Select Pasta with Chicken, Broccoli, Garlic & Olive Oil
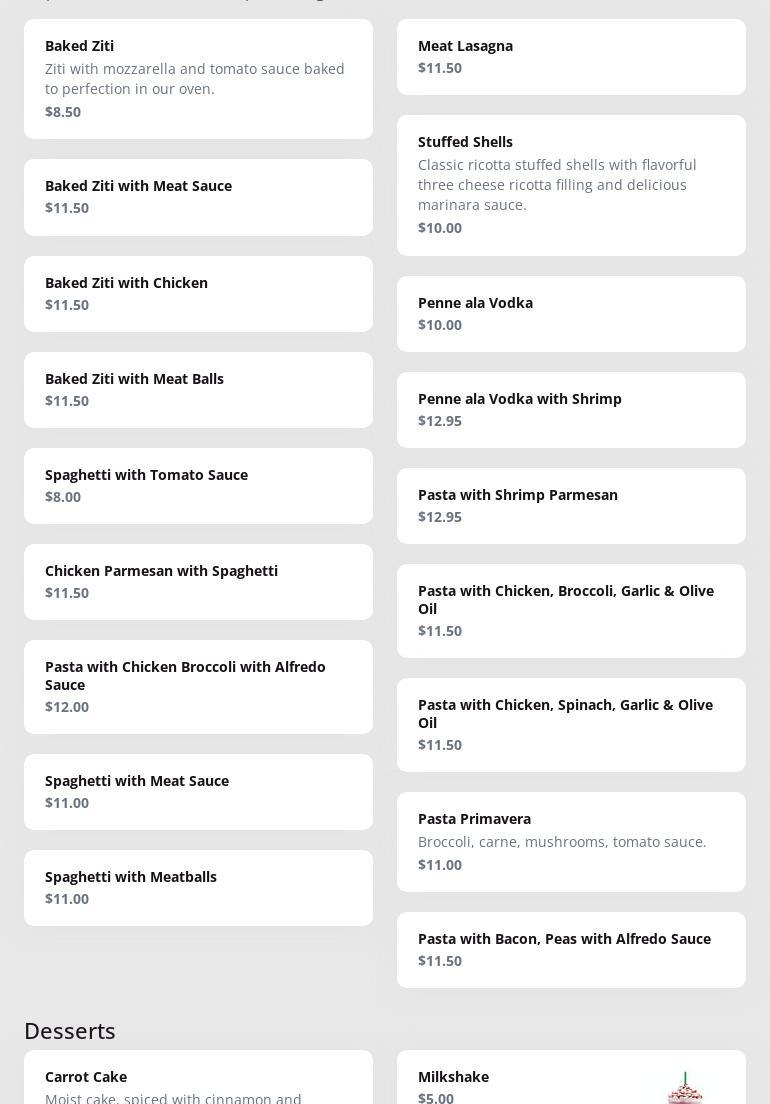Image resolution: width=770 pixels, height=1104 pixels. point(571,611)
